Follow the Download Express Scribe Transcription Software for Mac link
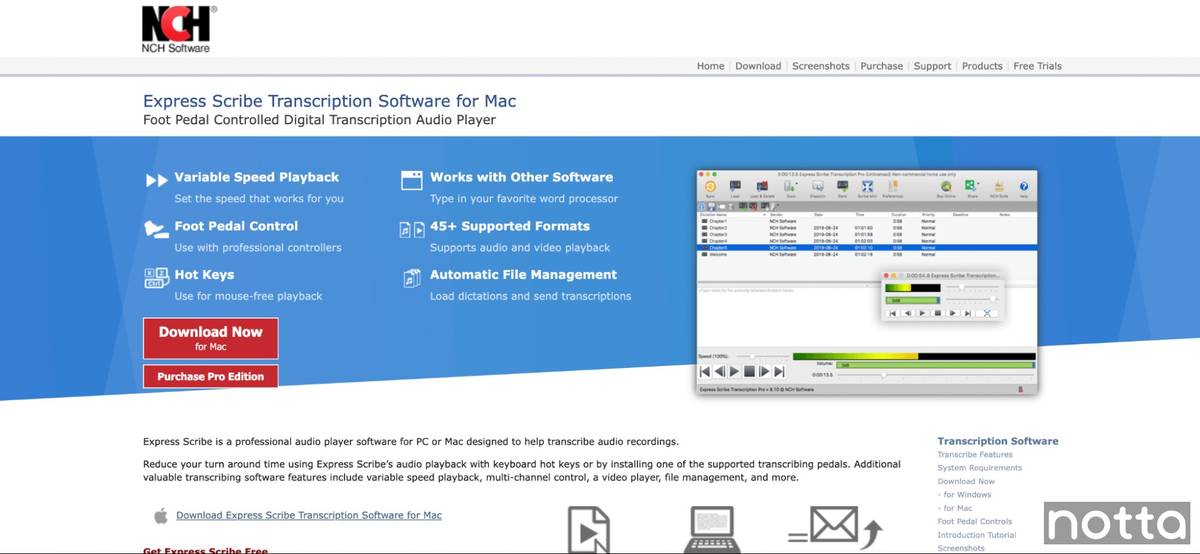This screenshot has height=554, width=1200. pyautogui.click(x=309, y=516)
